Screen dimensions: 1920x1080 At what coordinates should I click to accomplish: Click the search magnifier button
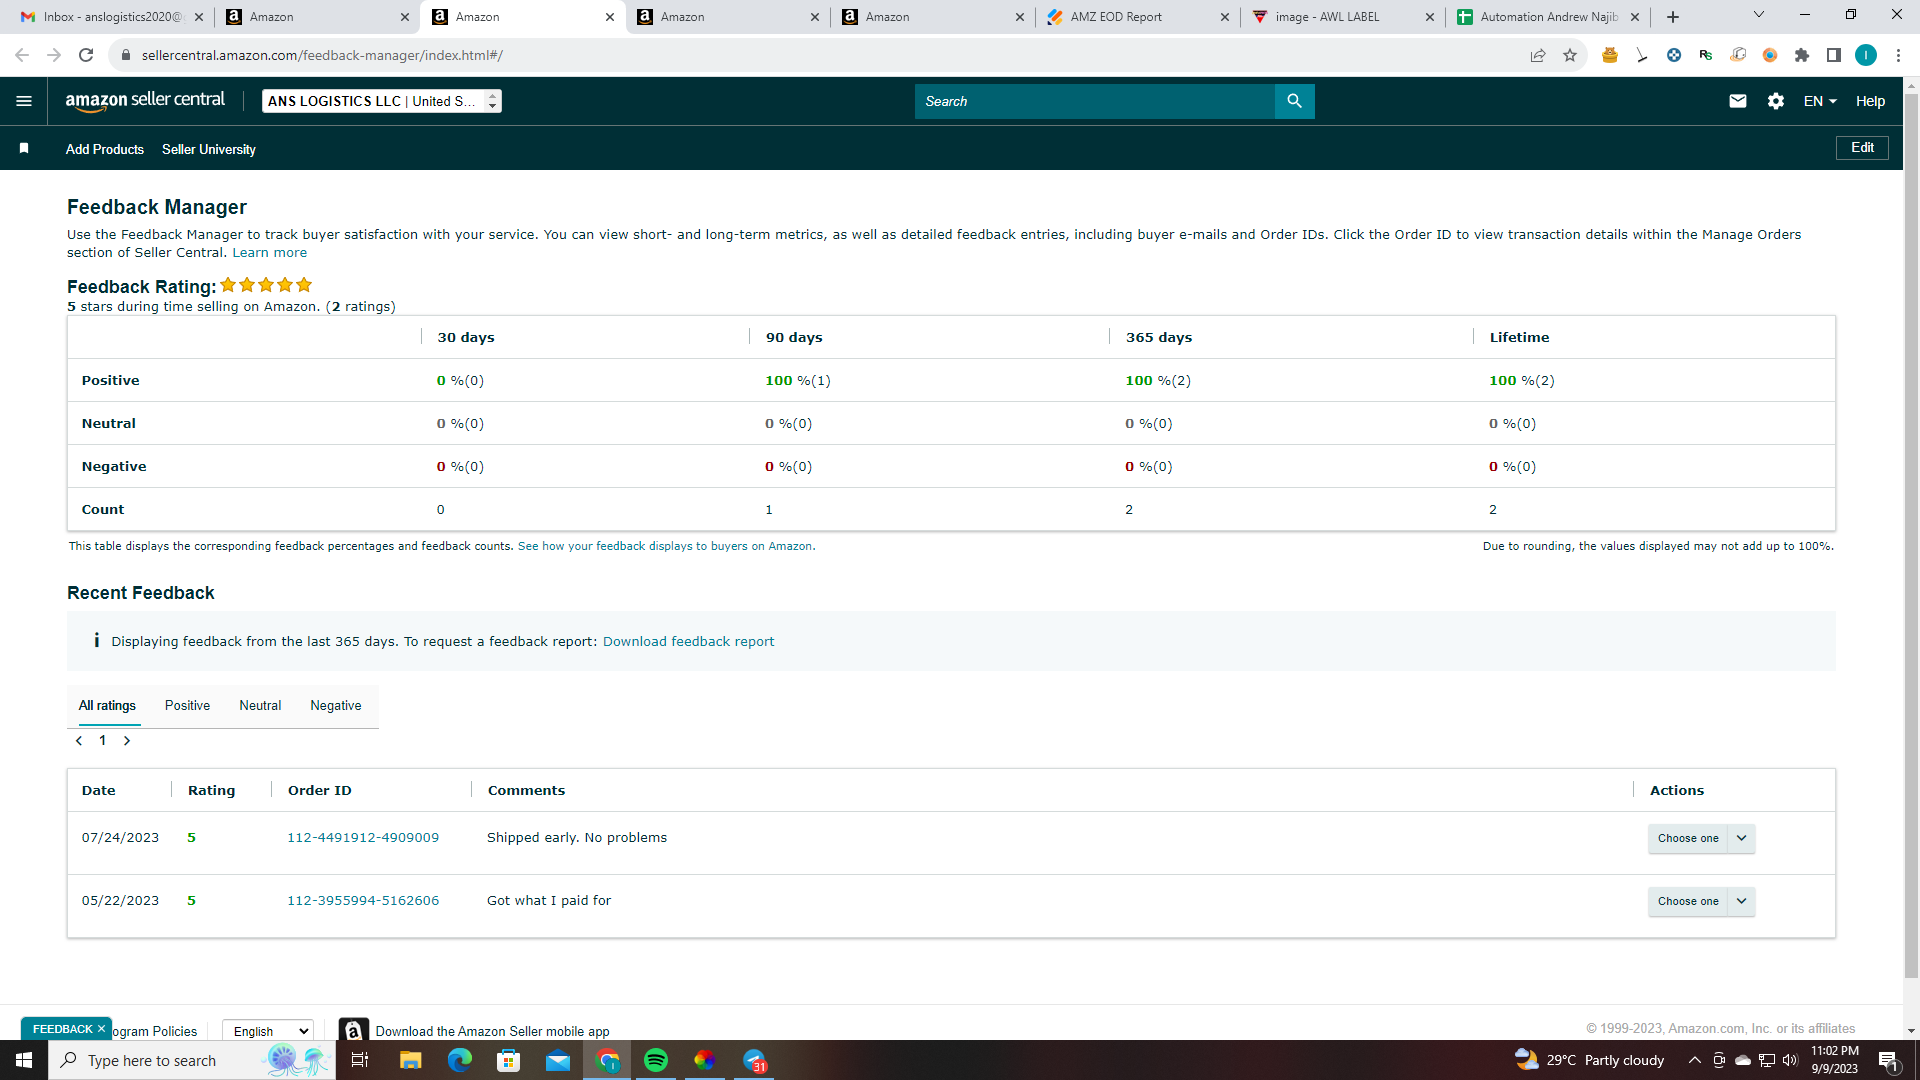click(x=1294, y=101)
